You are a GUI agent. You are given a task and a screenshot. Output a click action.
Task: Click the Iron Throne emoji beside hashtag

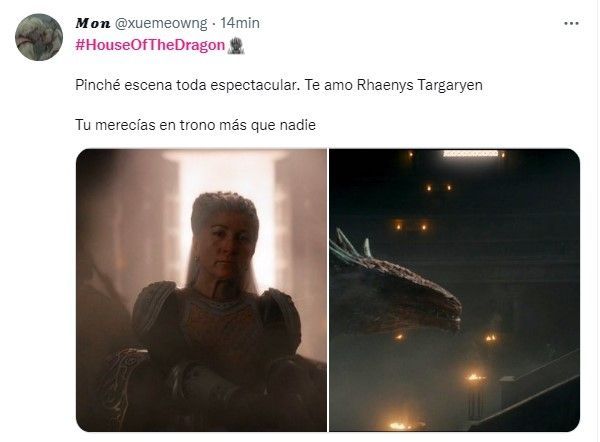pyautogui.click(x=235, y=45)
